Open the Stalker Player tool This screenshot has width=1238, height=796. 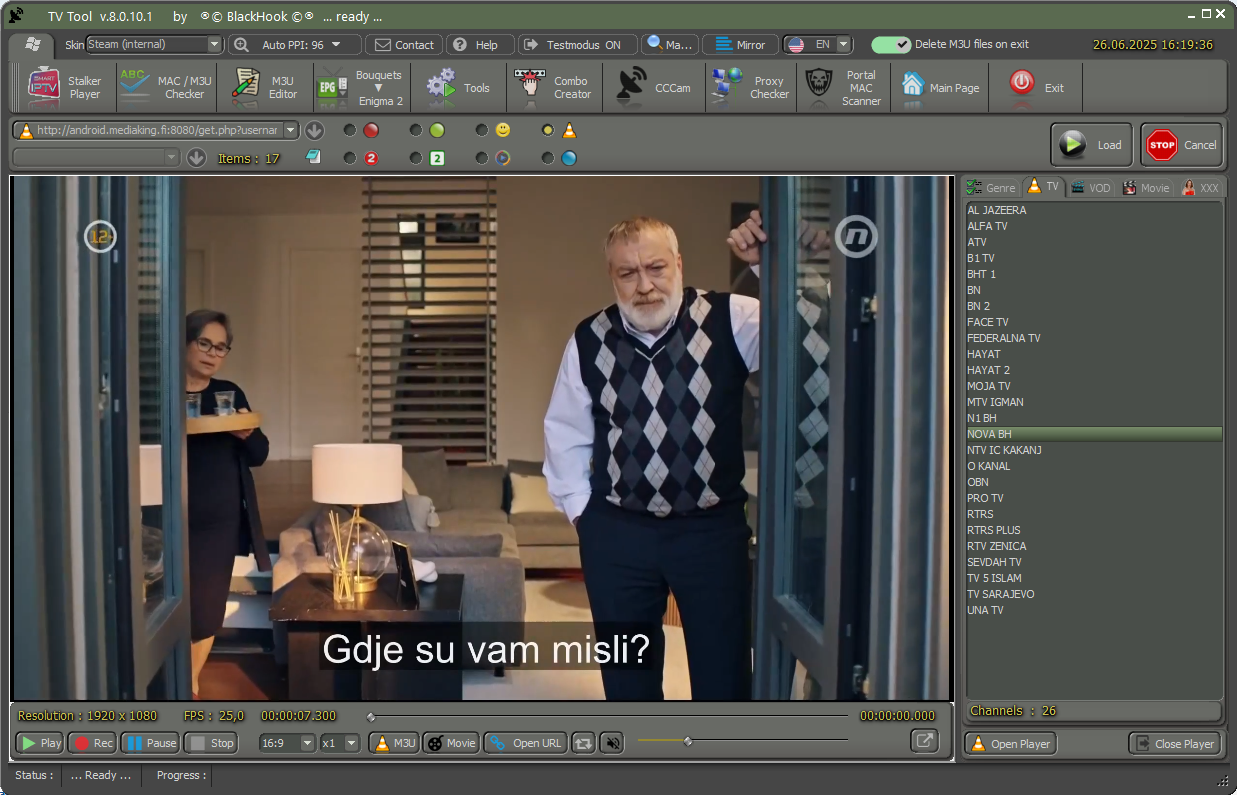click(x=66, y=87)
